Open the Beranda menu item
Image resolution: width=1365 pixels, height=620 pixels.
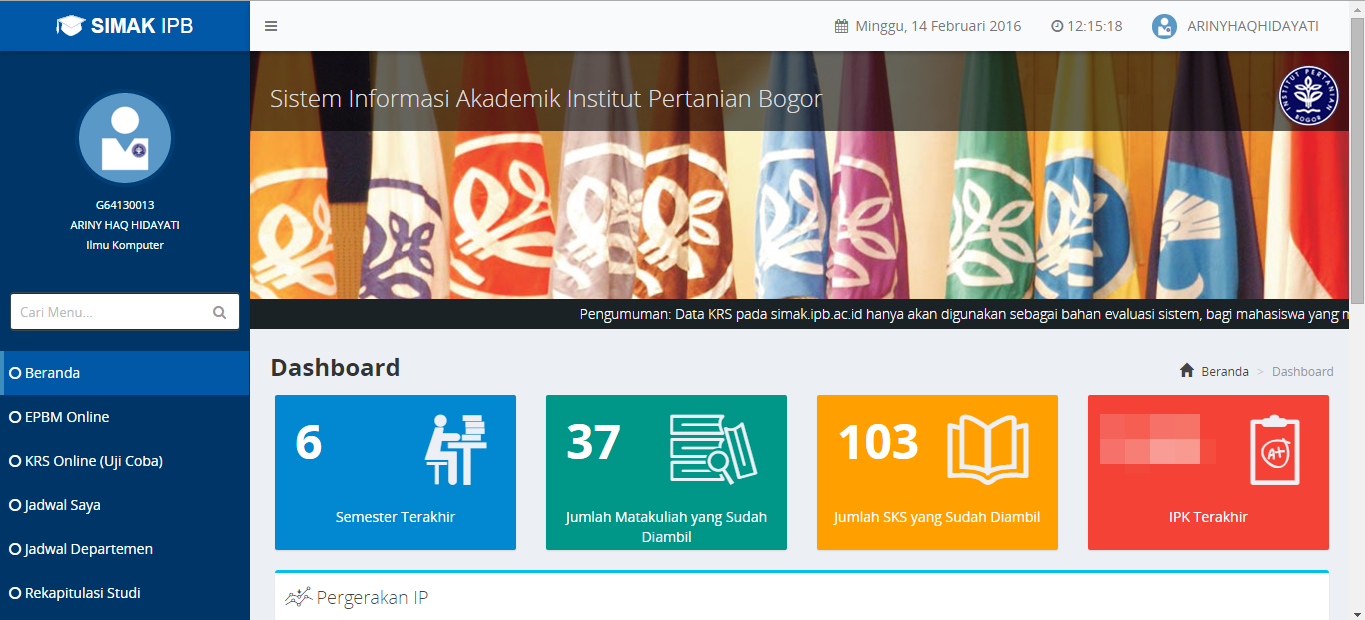(52, 373)
